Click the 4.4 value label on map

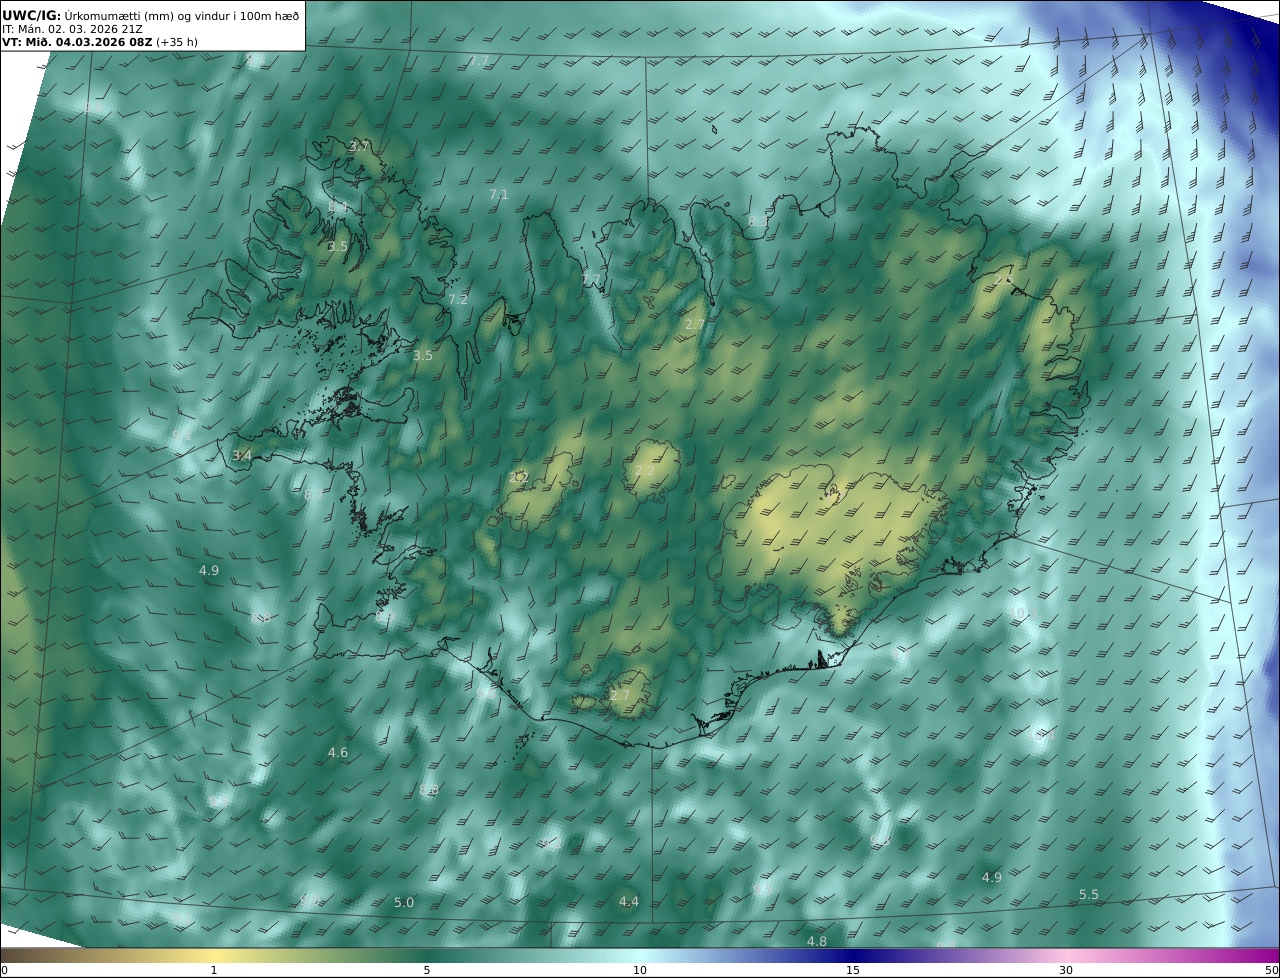629,902
